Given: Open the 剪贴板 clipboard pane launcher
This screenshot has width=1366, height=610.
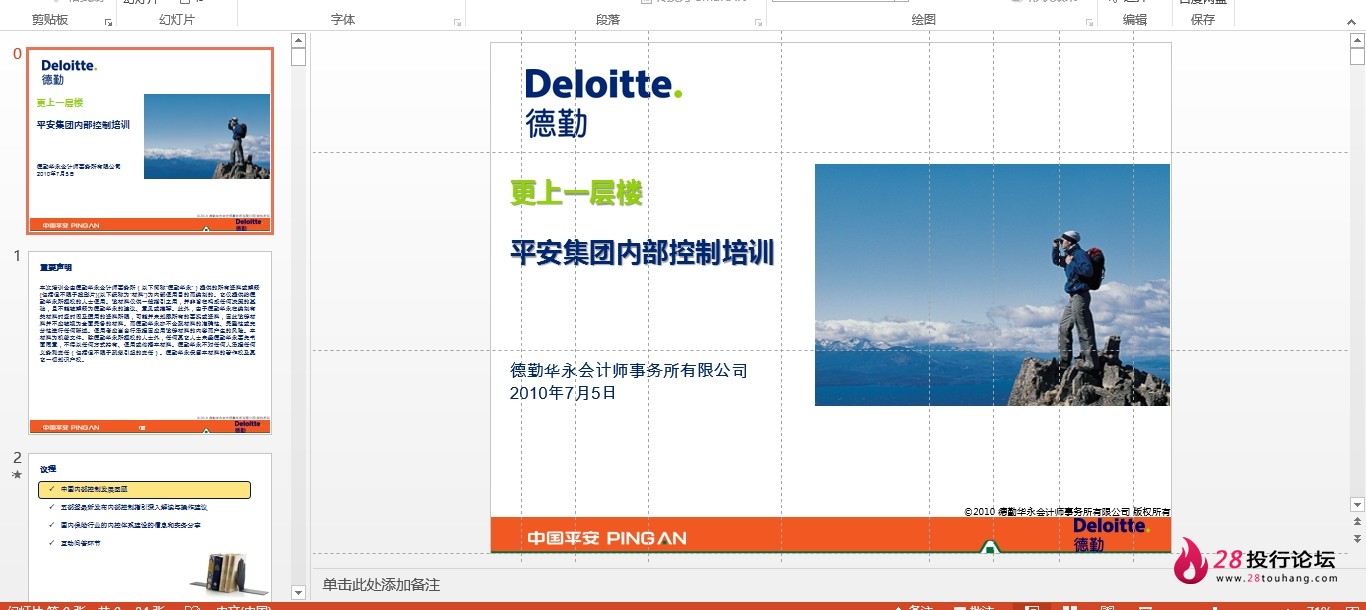Looking at the screenshot, I should [108, 21].
